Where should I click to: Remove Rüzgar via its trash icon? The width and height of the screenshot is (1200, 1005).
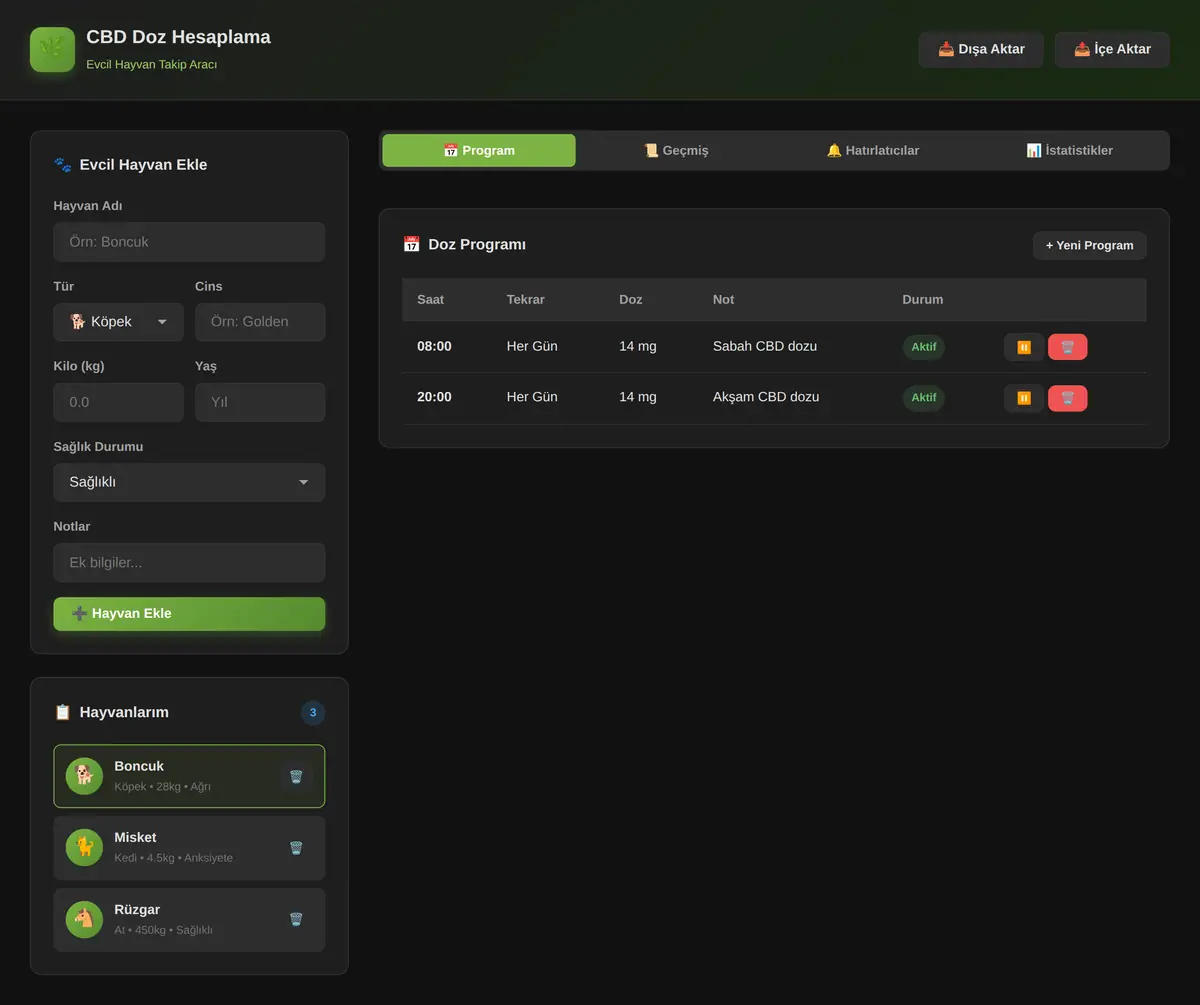coord(296,920)
